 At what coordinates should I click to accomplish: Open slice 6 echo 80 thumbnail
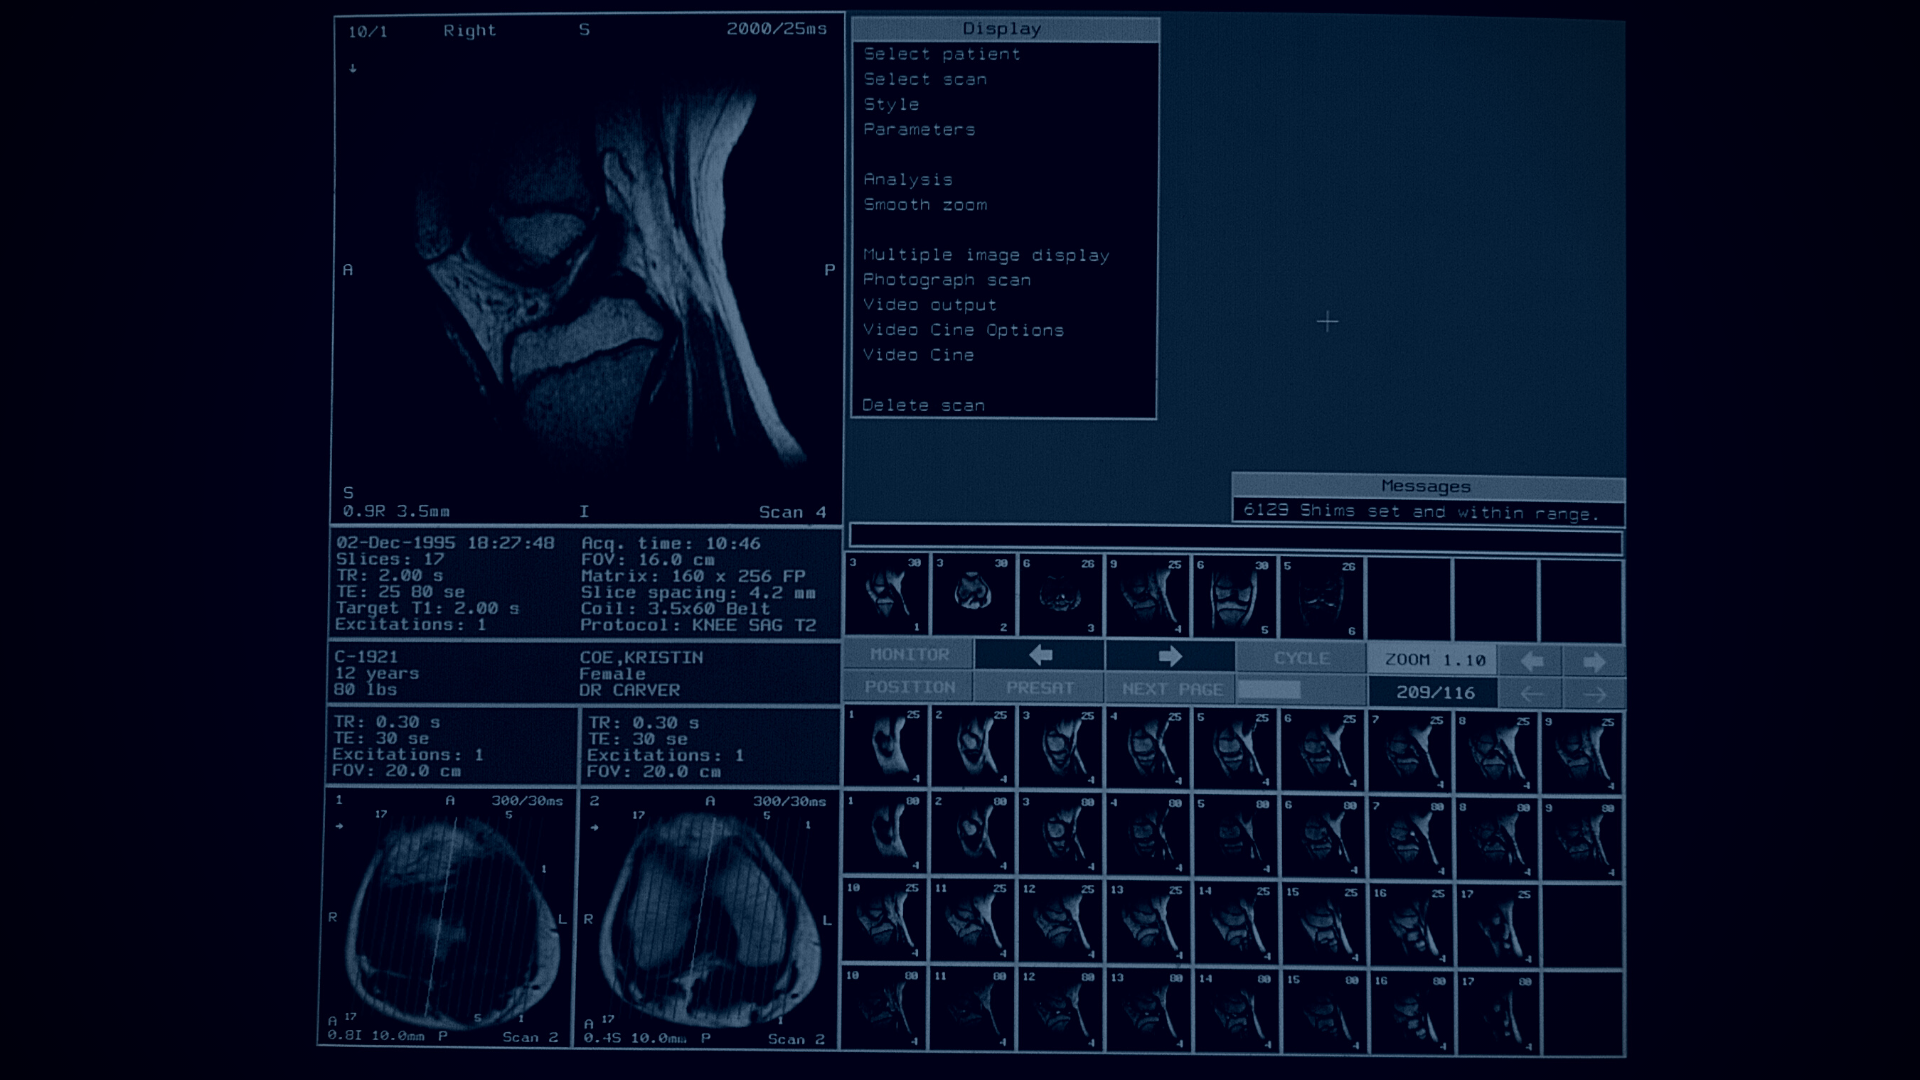coord(1322,838)
